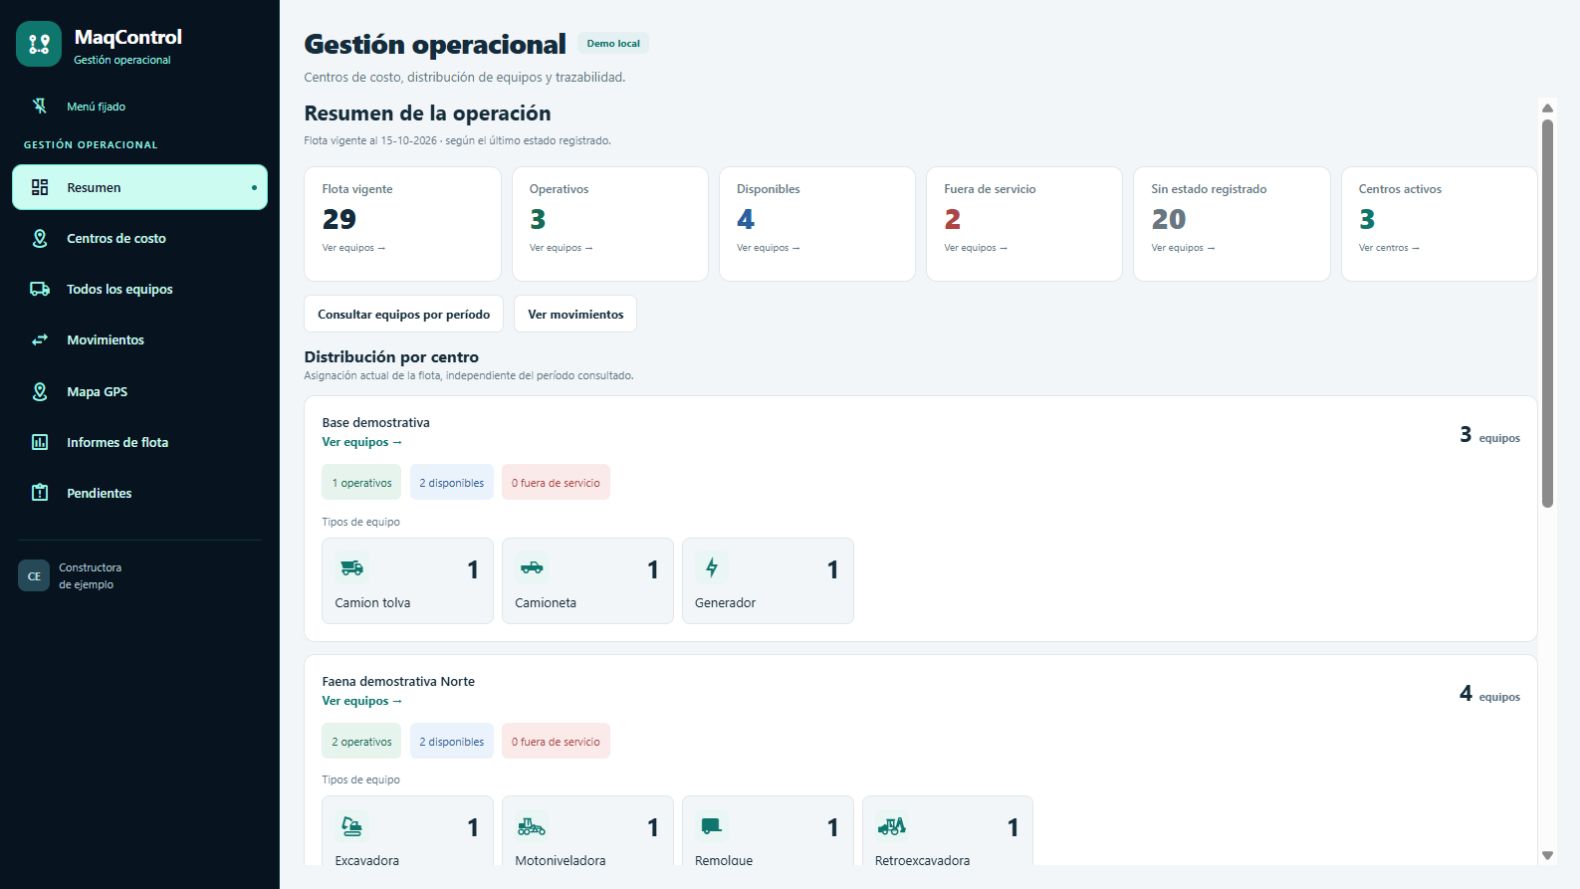Click the Flota vigente count 29
Image resolution: width=1580 pixels, height=889 pixels.
click(x=339, y=219)
